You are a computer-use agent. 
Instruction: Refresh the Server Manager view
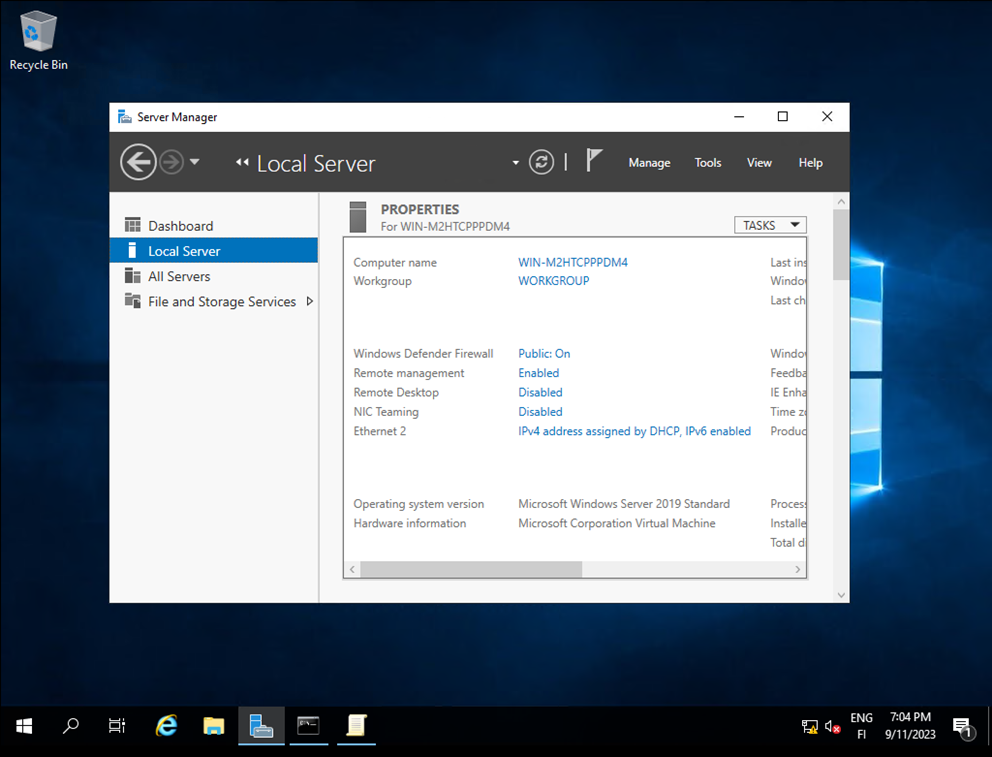541,161
